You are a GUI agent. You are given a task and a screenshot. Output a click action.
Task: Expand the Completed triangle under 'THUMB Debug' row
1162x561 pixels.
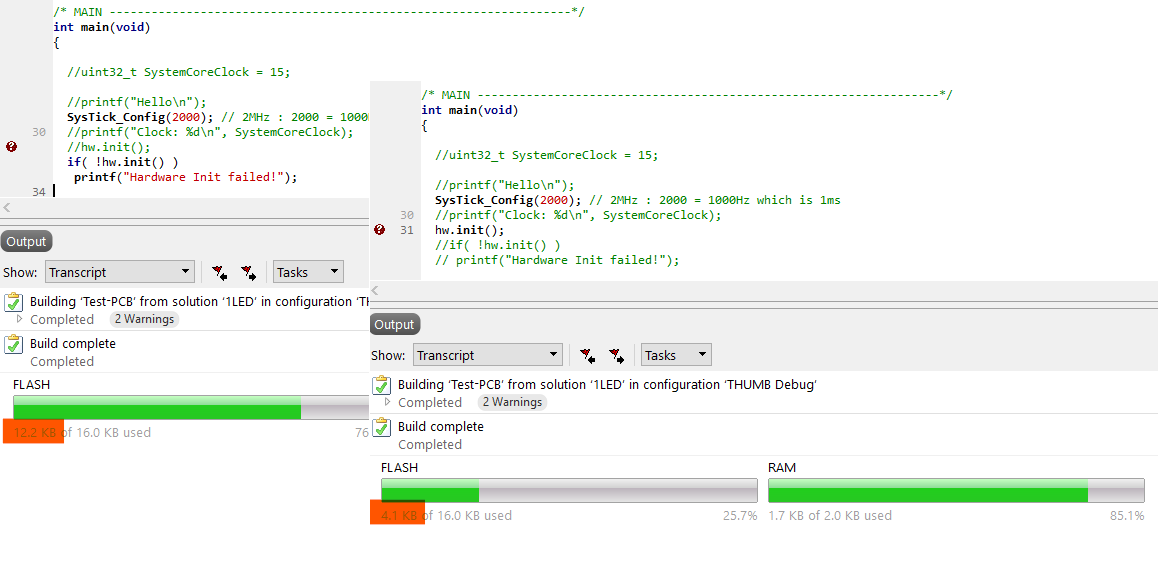(x=388, y=402)
